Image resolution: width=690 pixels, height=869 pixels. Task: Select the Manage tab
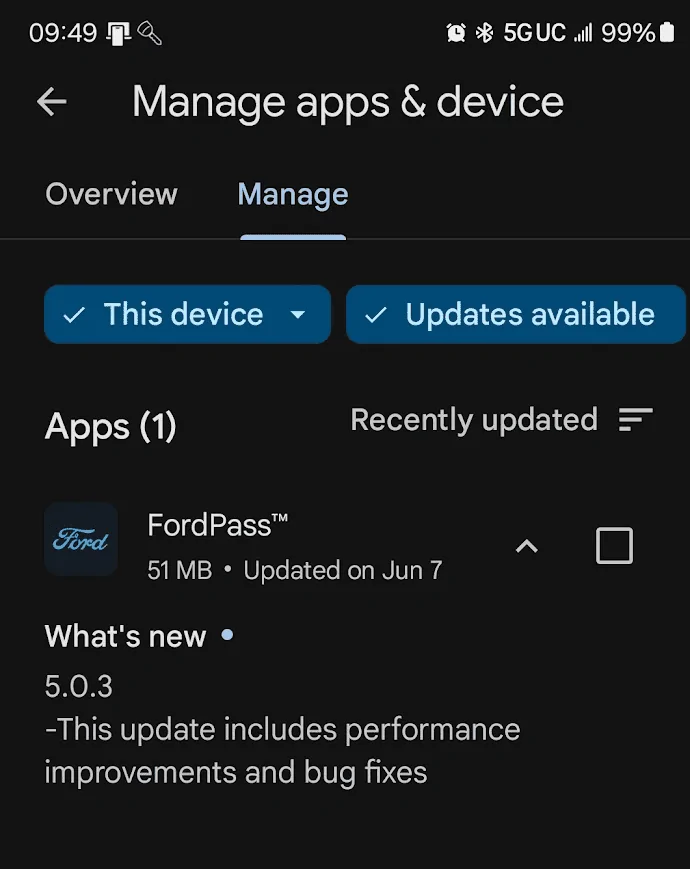point(293,194)
